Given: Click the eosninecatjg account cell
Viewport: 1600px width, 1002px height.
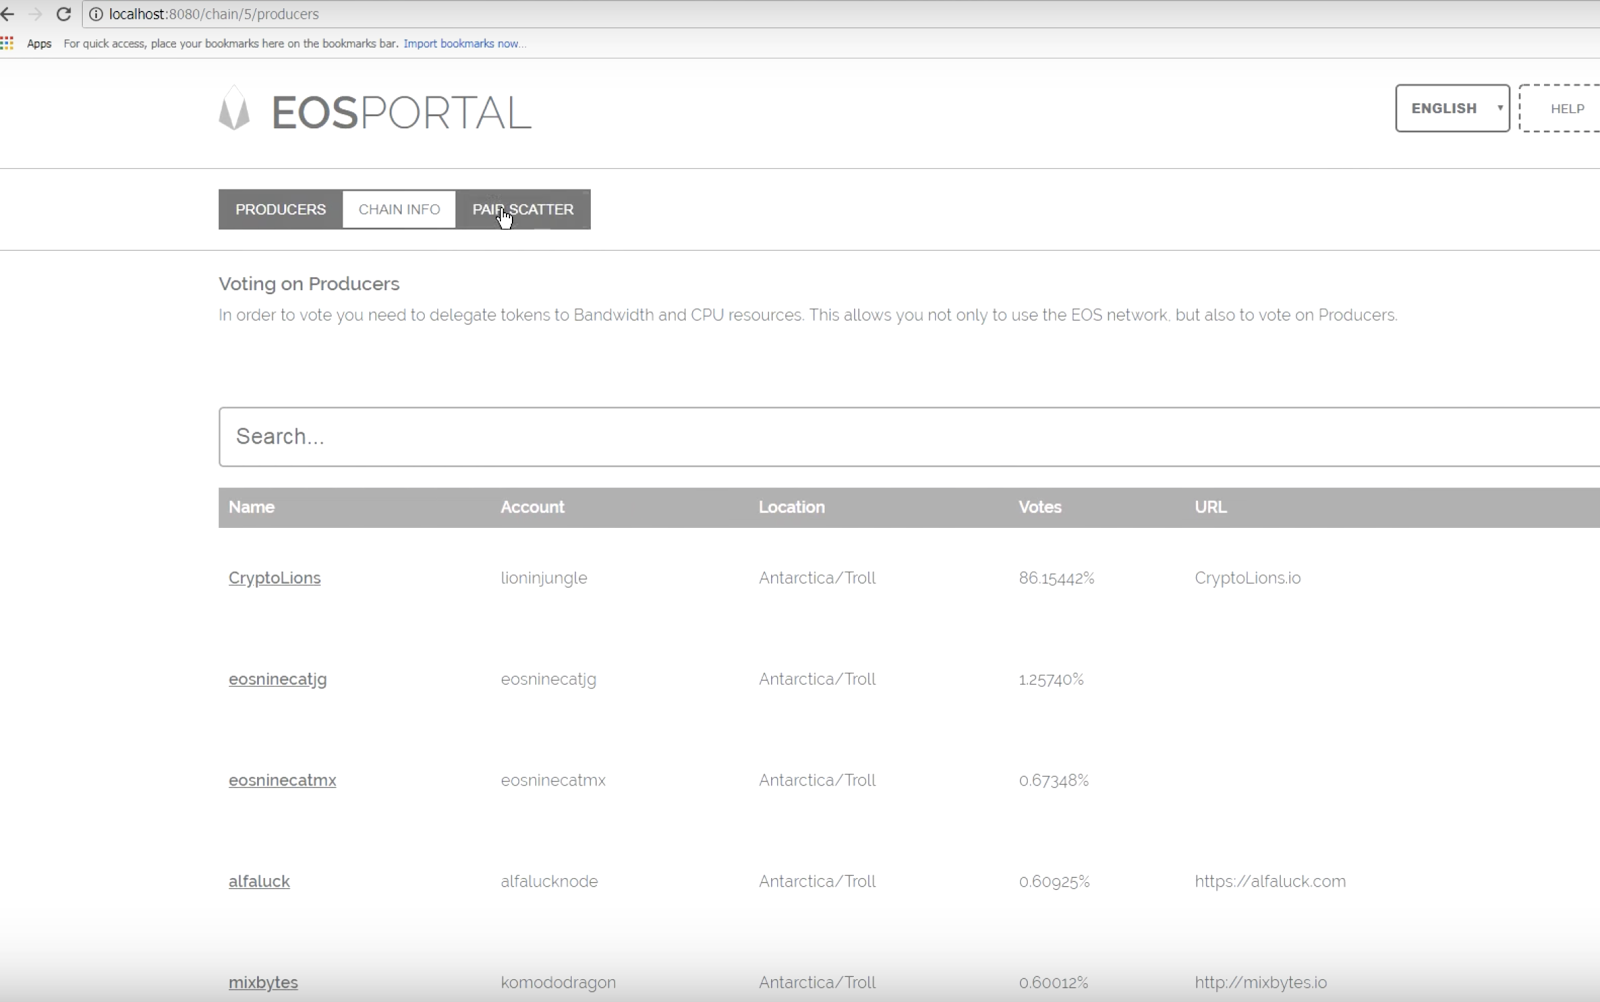Looking at the screenshot, I should click(548, 679).
